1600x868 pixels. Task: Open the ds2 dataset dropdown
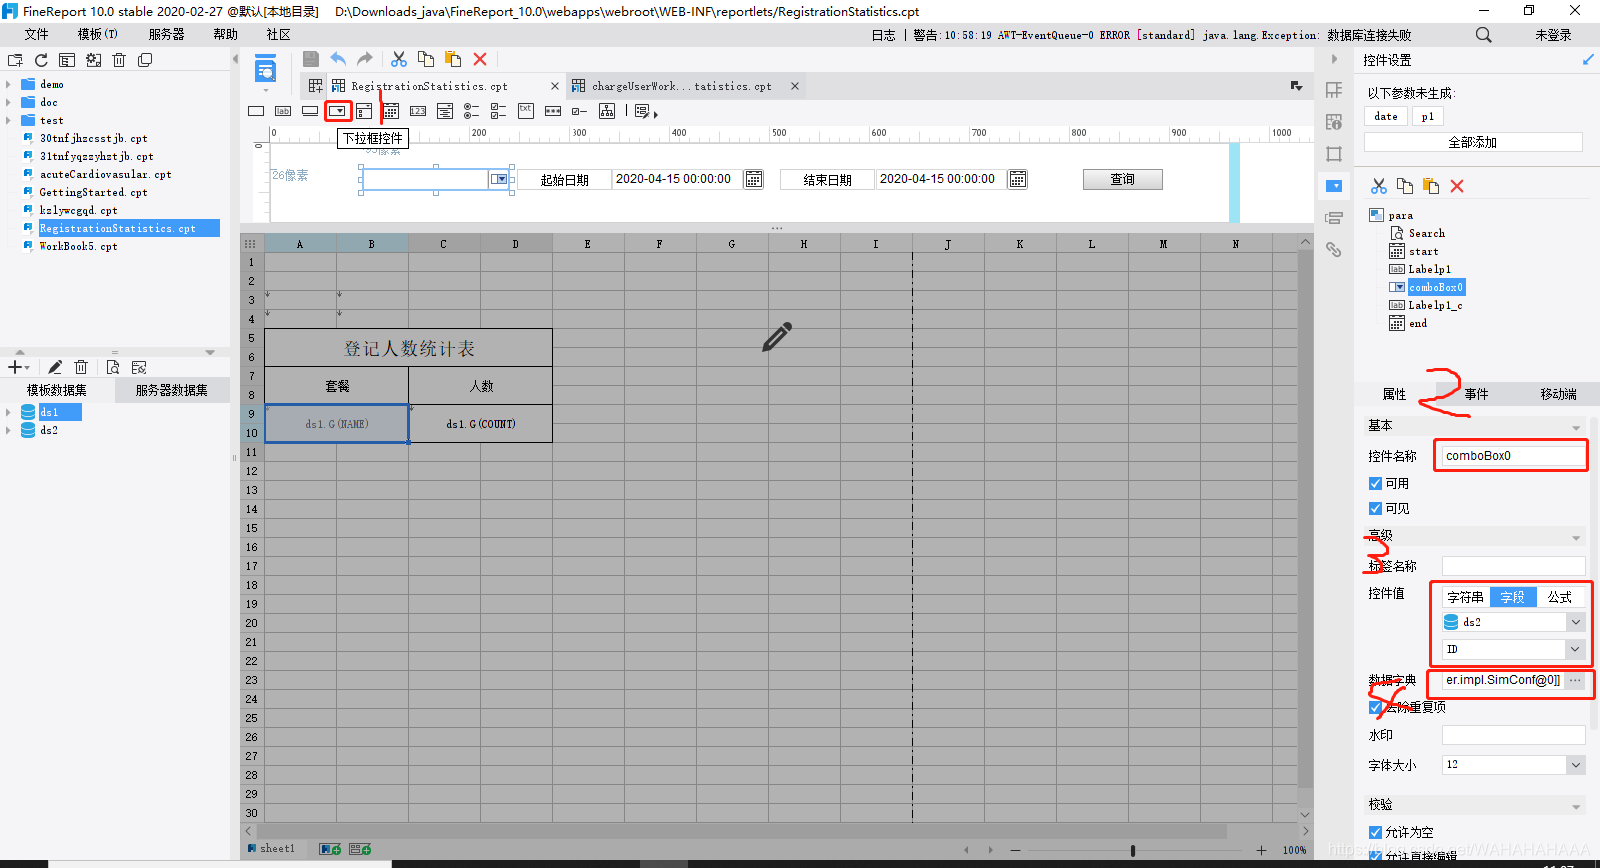point(1576,622)
